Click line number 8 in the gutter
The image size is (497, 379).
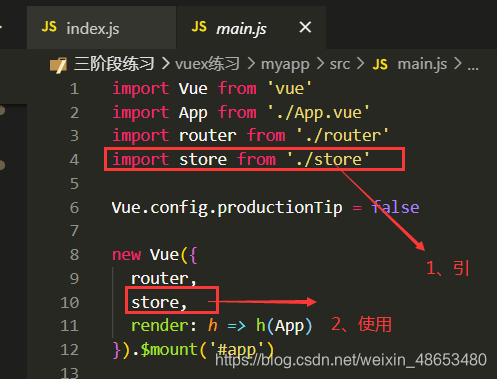pos(74,255)
